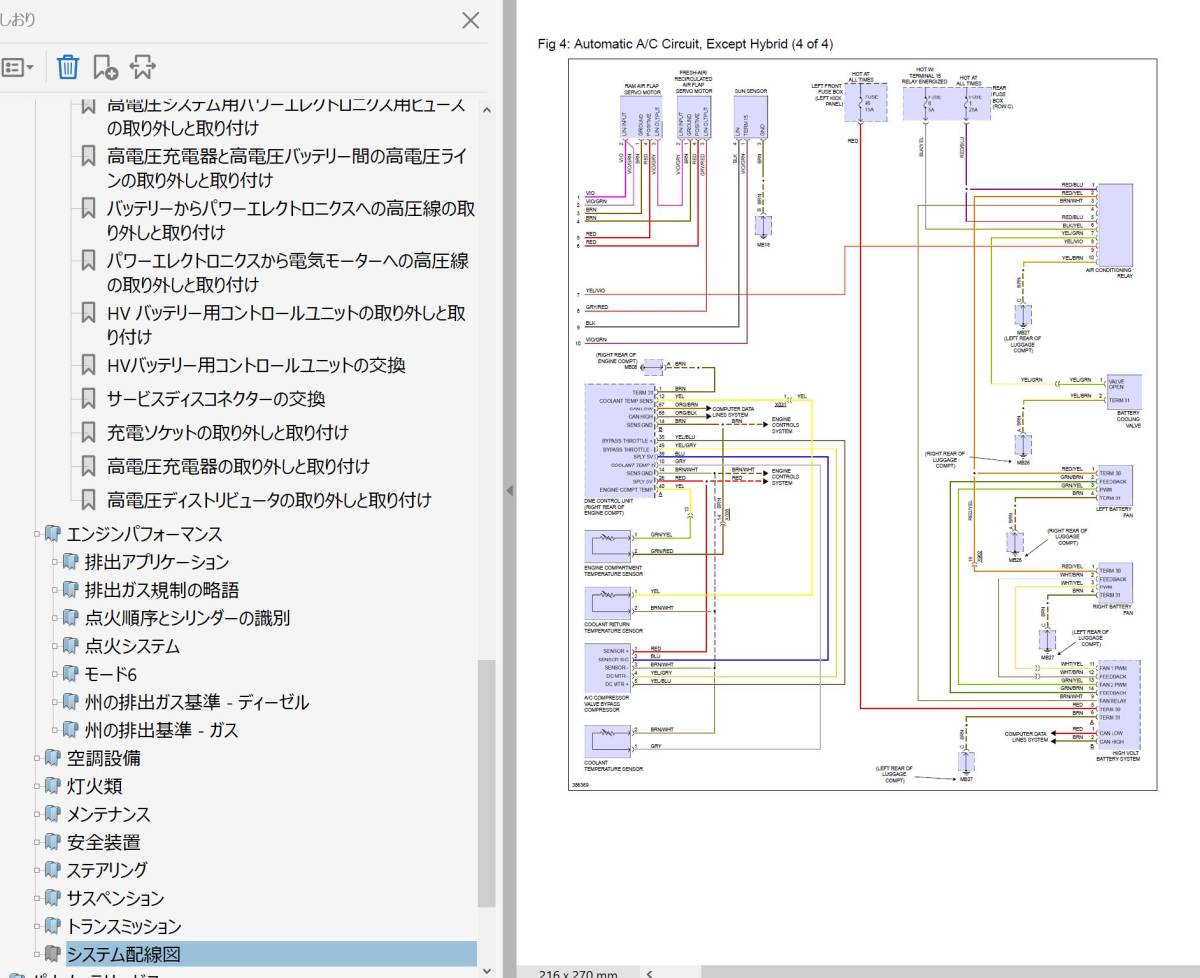Select the 灯火類 bookmark label
Screen dimensions: 1200x978
click(x=94, y=786)
